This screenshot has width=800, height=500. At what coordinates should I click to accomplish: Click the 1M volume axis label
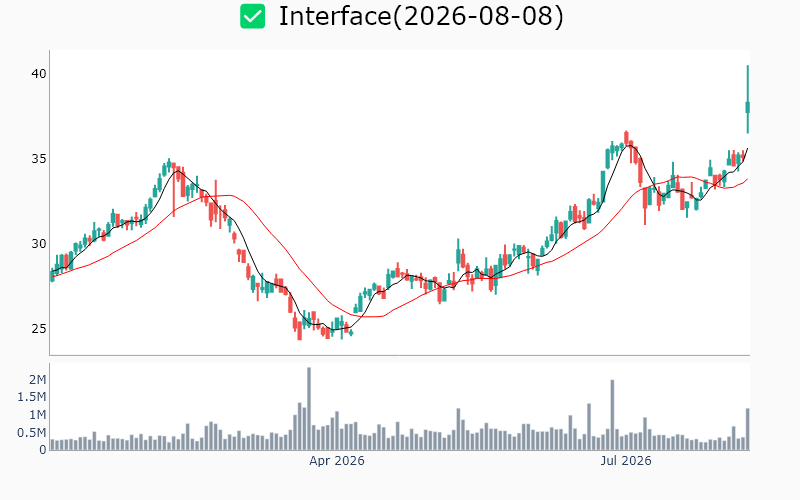click(x=38, y=415)
